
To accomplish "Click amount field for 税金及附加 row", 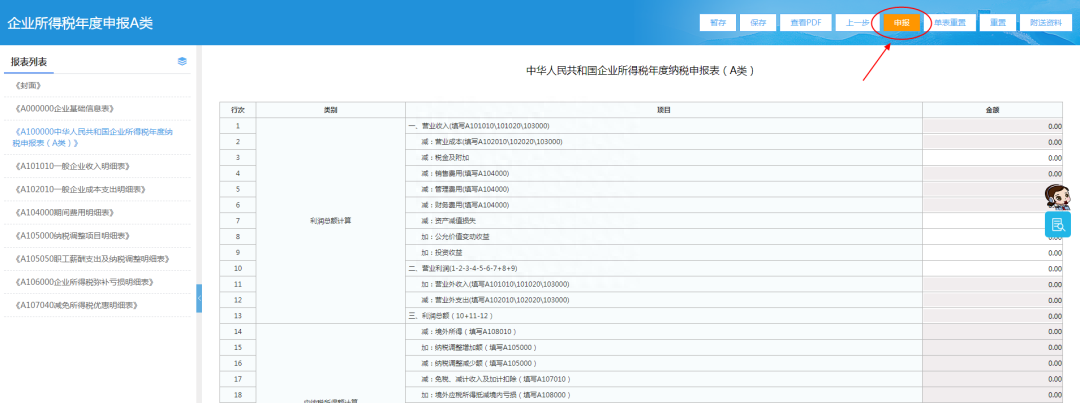I will tap(993, 158).
